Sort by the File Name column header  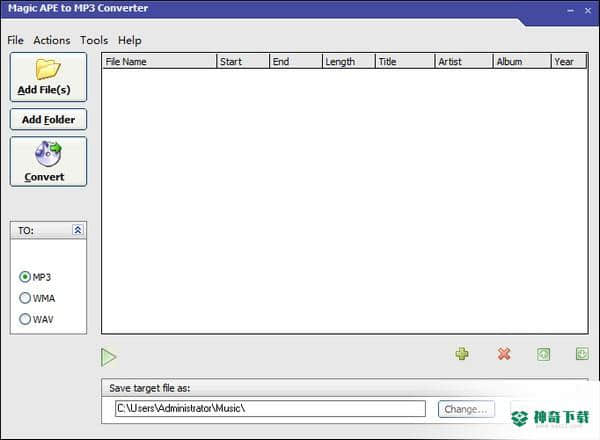point(159,62)
